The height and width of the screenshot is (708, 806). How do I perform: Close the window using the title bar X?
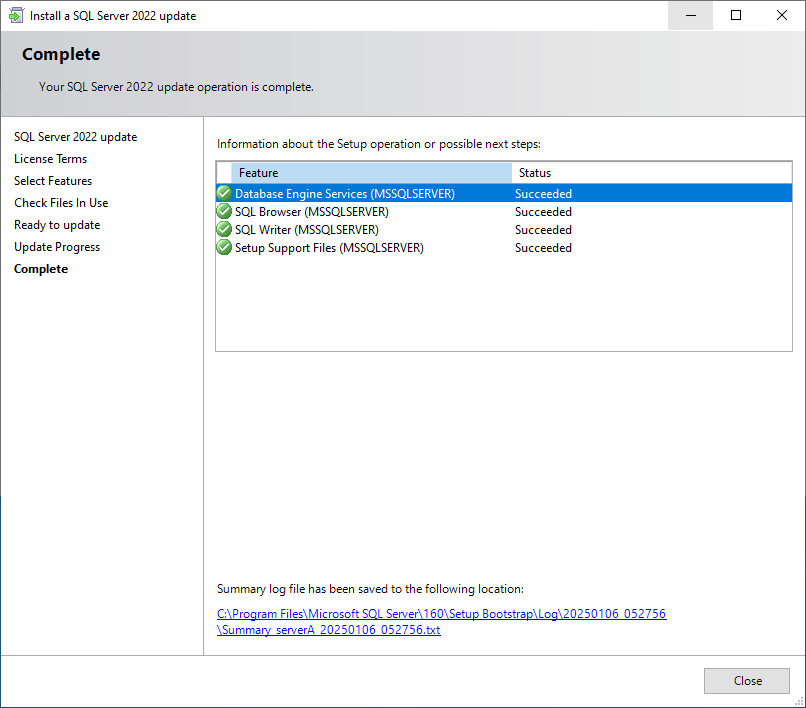tap(781, 15)
